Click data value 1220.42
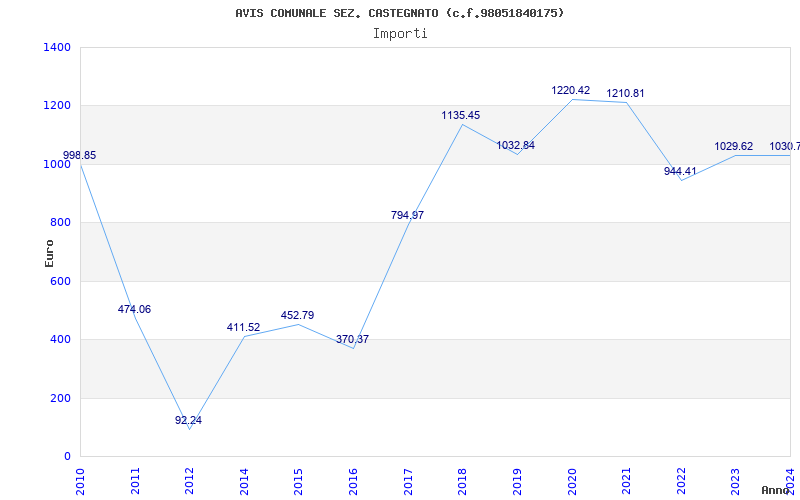The height and width of the screenshot is (500, 800). point(570,90)
